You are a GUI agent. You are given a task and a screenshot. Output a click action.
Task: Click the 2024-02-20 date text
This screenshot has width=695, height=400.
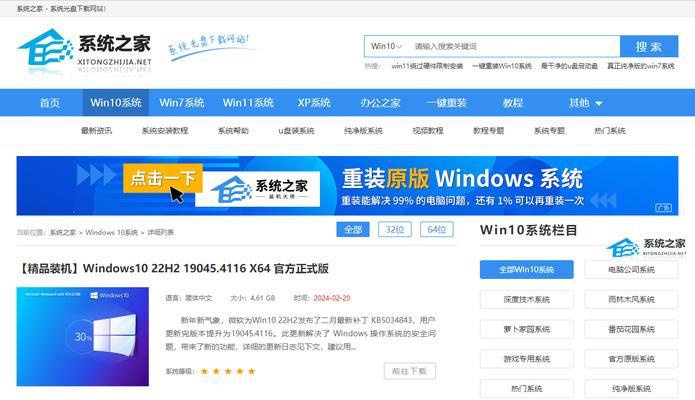click(x=332, y=298)
